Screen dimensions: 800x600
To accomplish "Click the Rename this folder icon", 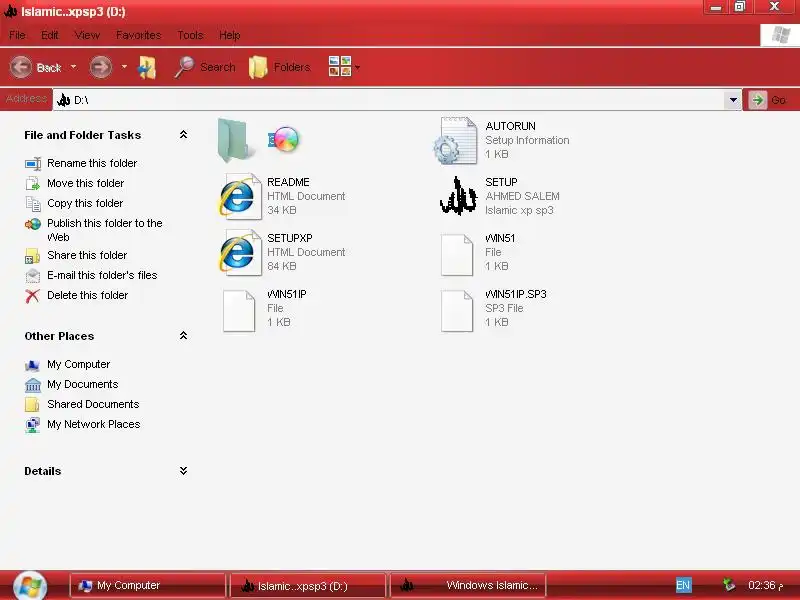I will coord(33,164).
